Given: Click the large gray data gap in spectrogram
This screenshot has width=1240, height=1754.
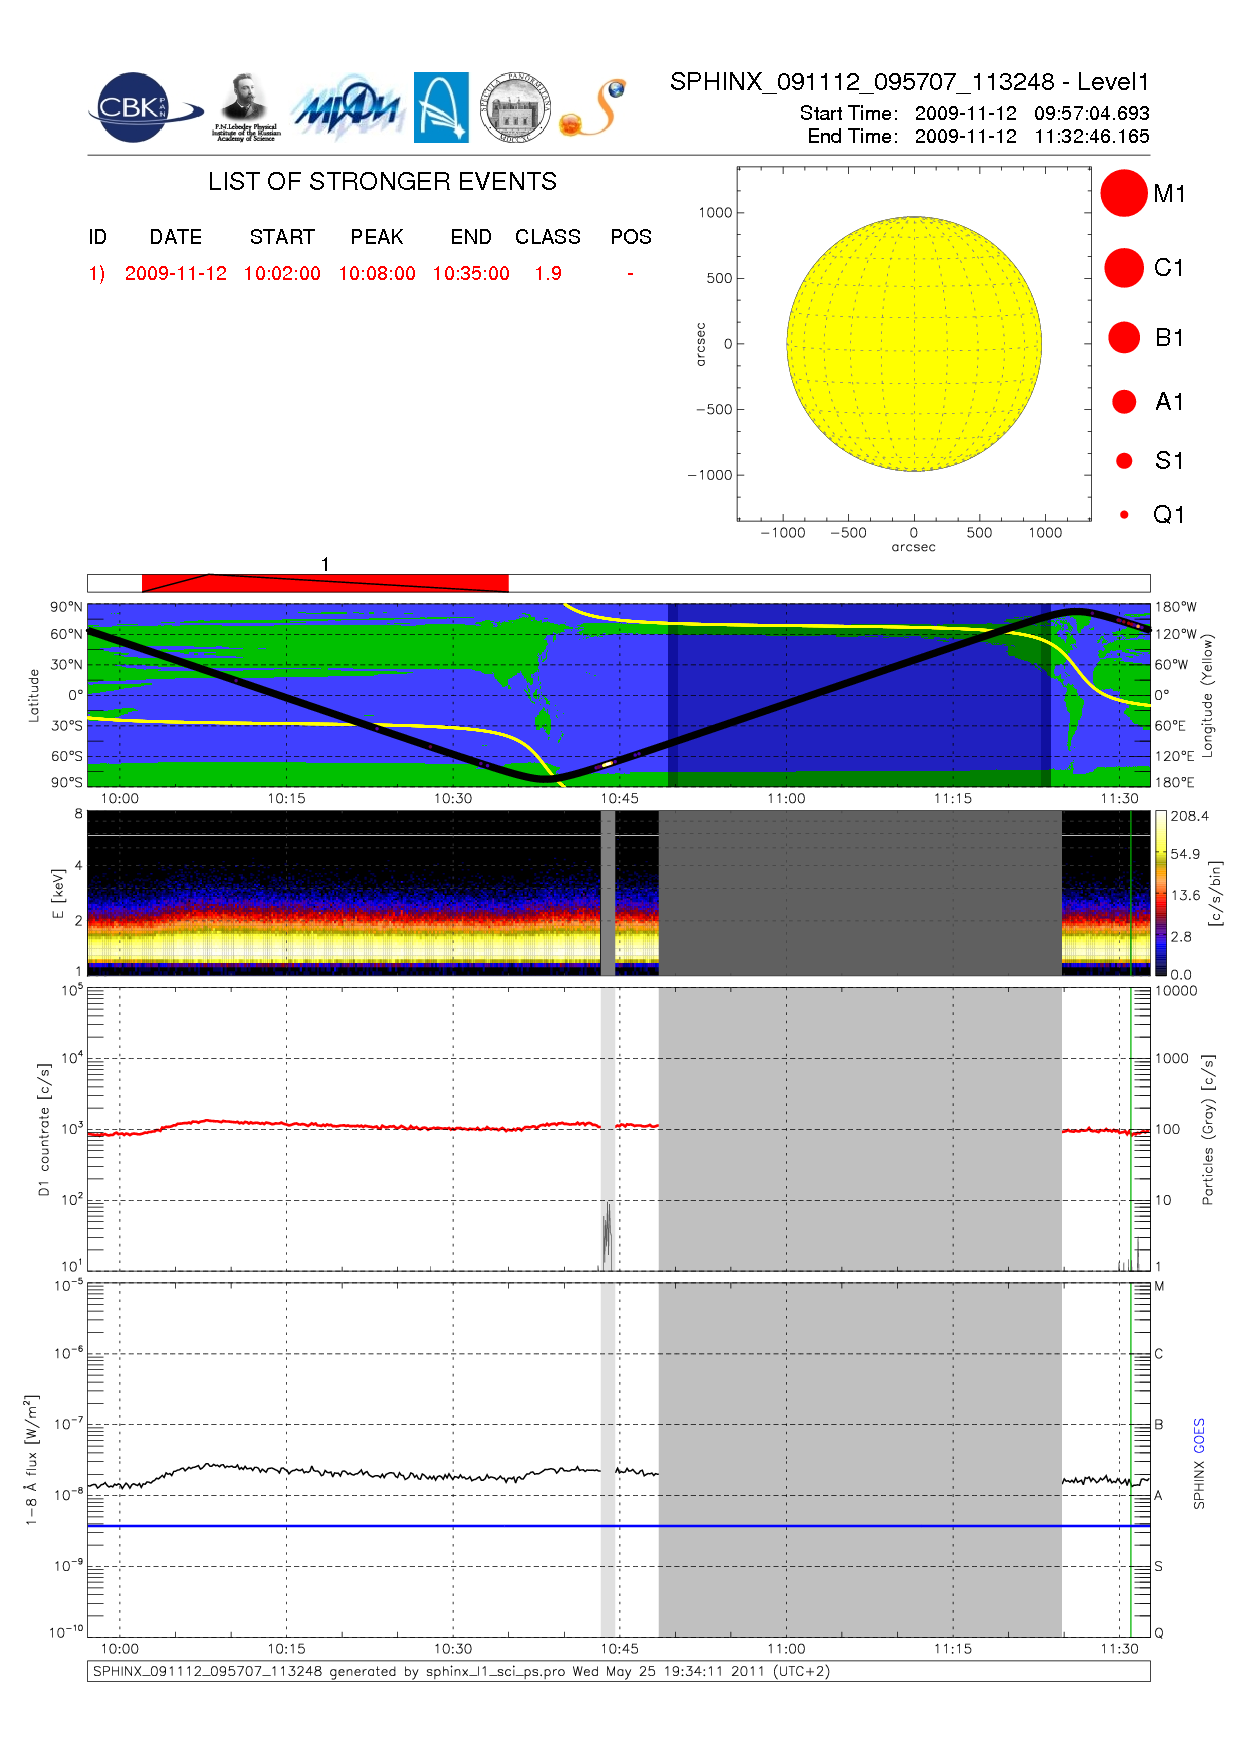Looking at the screenshot, I should [860, 893].
